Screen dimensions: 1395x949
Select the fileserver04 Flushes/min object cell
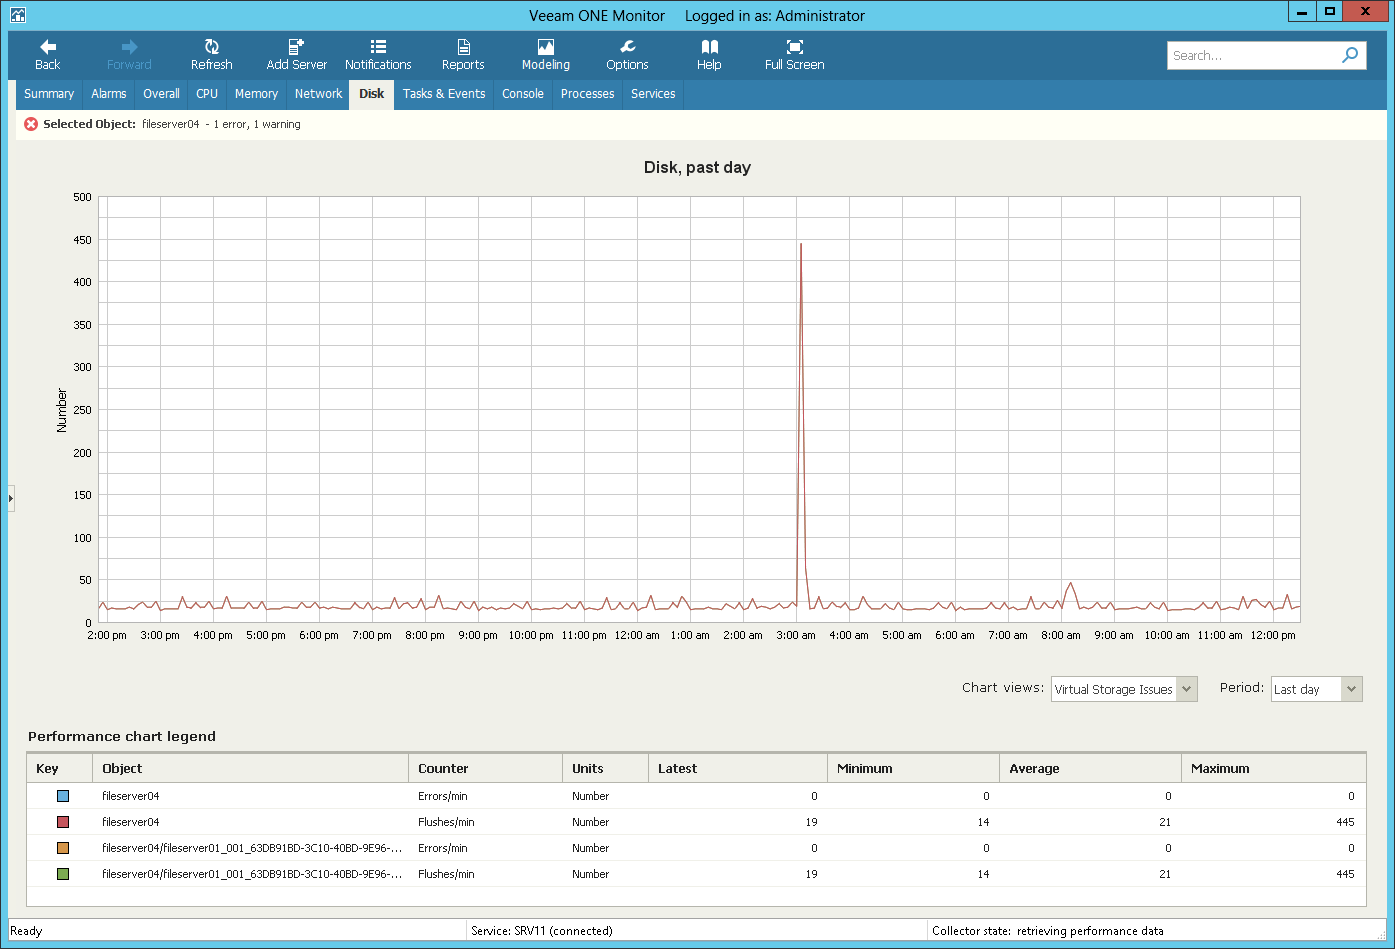[x=251, y=822]
